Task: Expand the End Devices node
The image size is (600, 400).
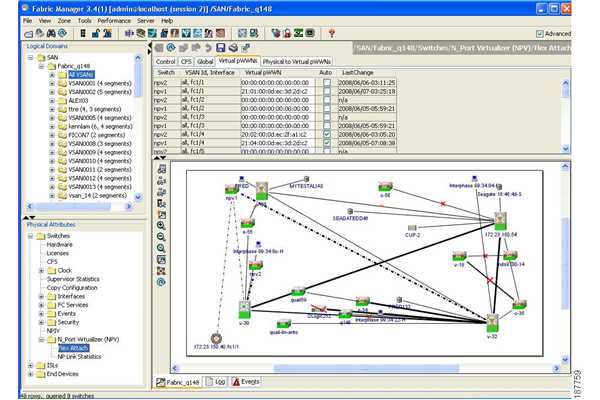Action: (30, 374)
